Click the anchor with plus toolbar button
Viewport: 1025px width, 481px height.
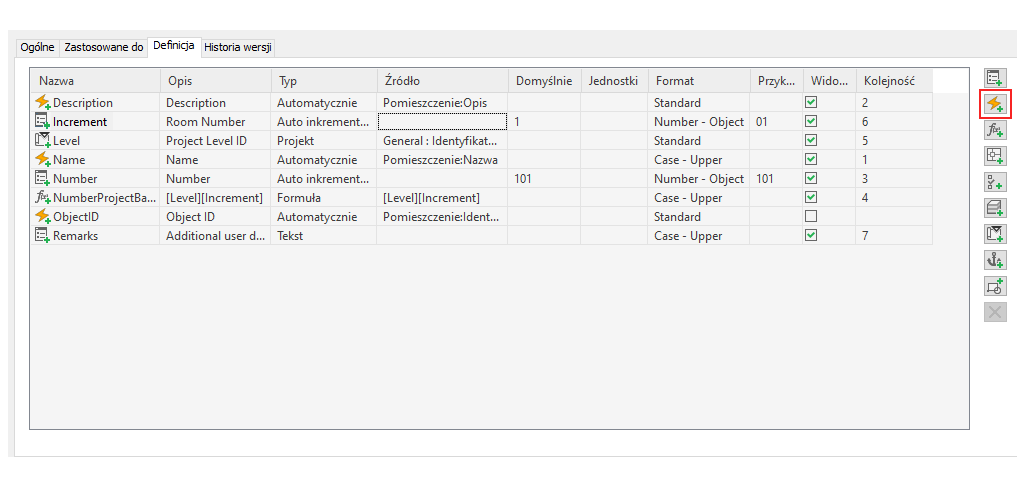tap(994, 259)
